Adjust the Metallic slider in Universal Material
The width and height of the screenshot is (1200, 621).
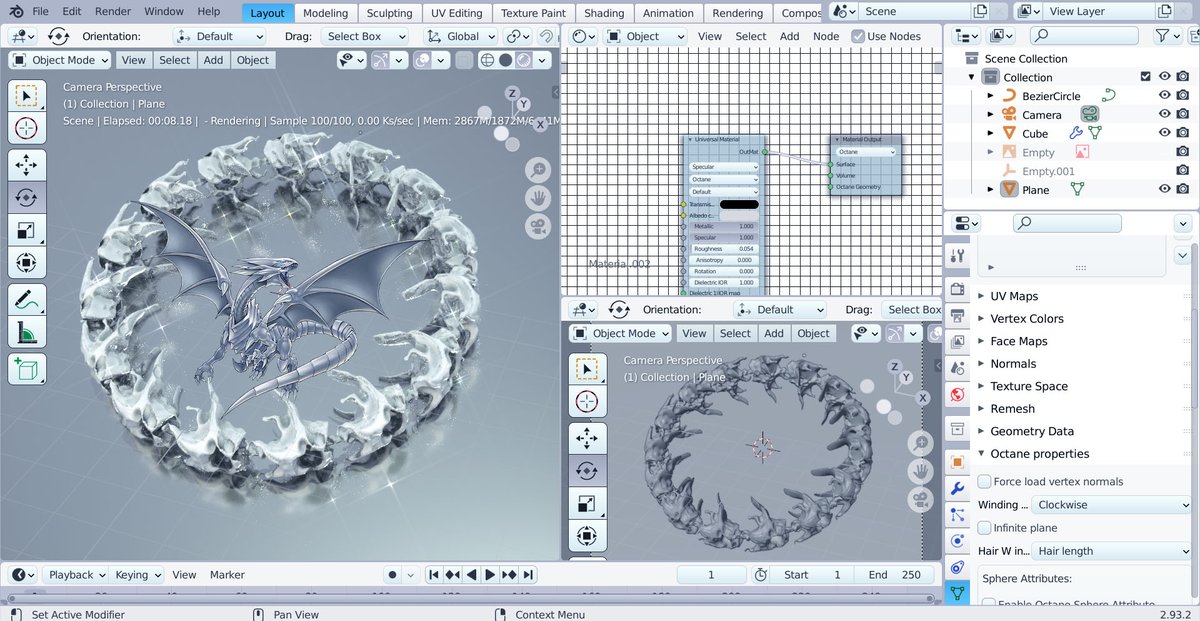[x=724, y=226]
